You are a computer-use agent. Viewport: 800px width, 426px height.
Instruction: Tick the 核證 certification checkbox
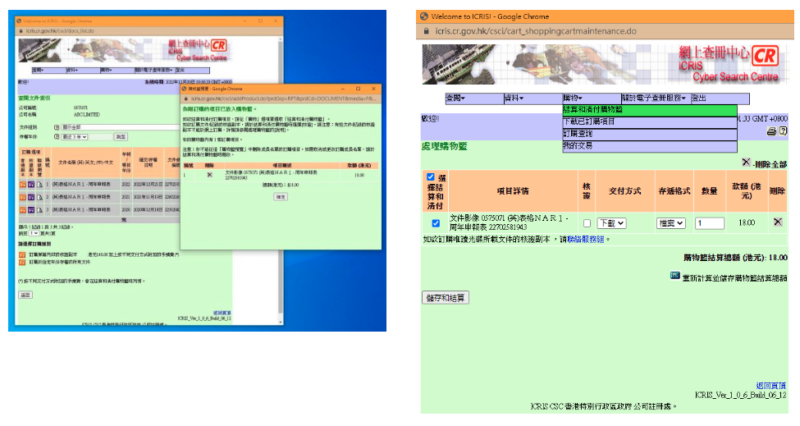[x=586, y=223]
